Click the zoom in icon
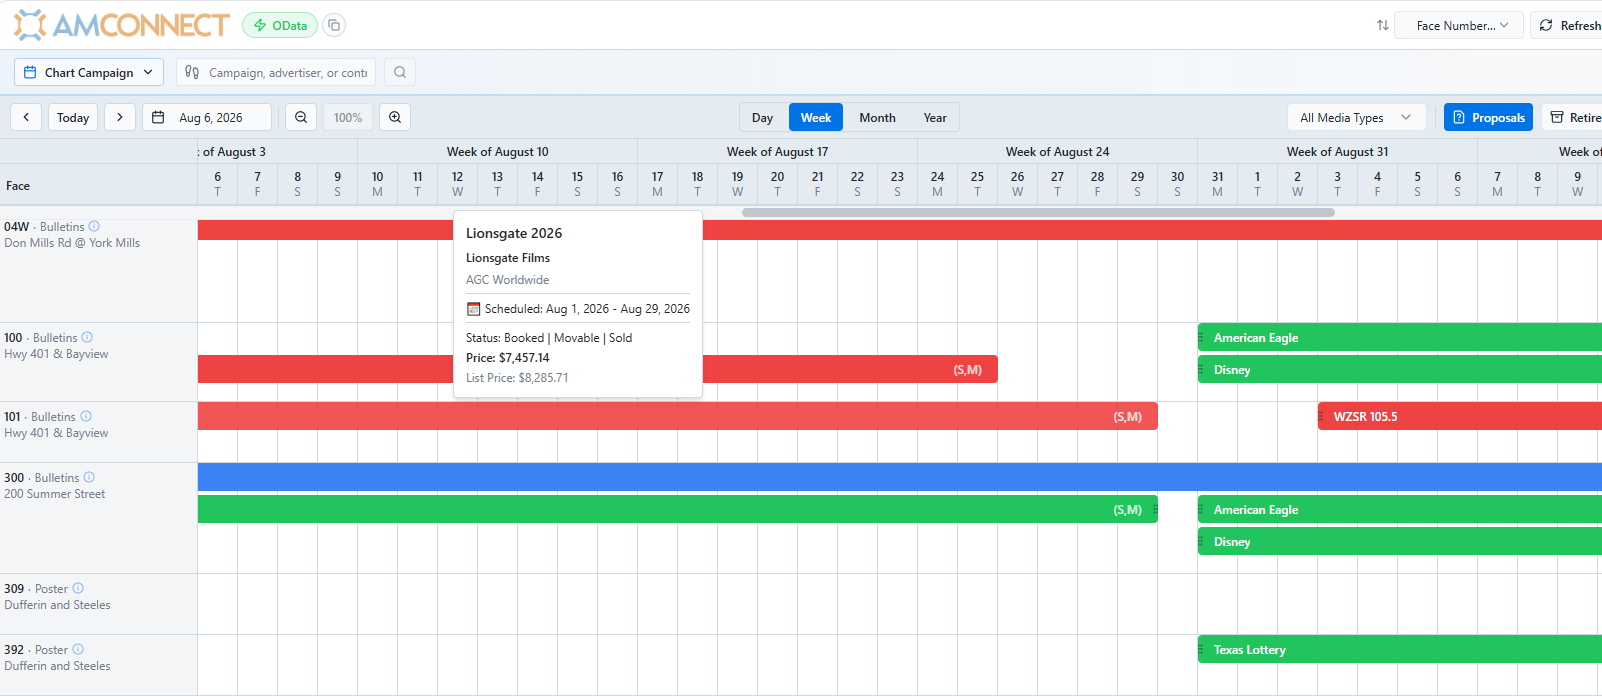The image size is (1602, 696). (395, 117)
